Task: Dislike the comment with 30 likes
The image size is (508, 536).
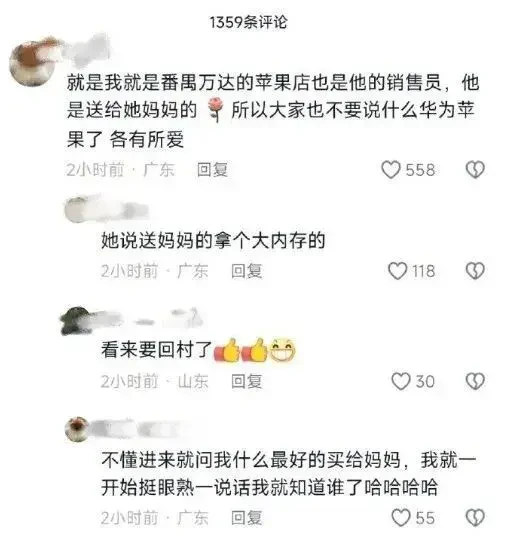Action: click(x=475, y=381)
